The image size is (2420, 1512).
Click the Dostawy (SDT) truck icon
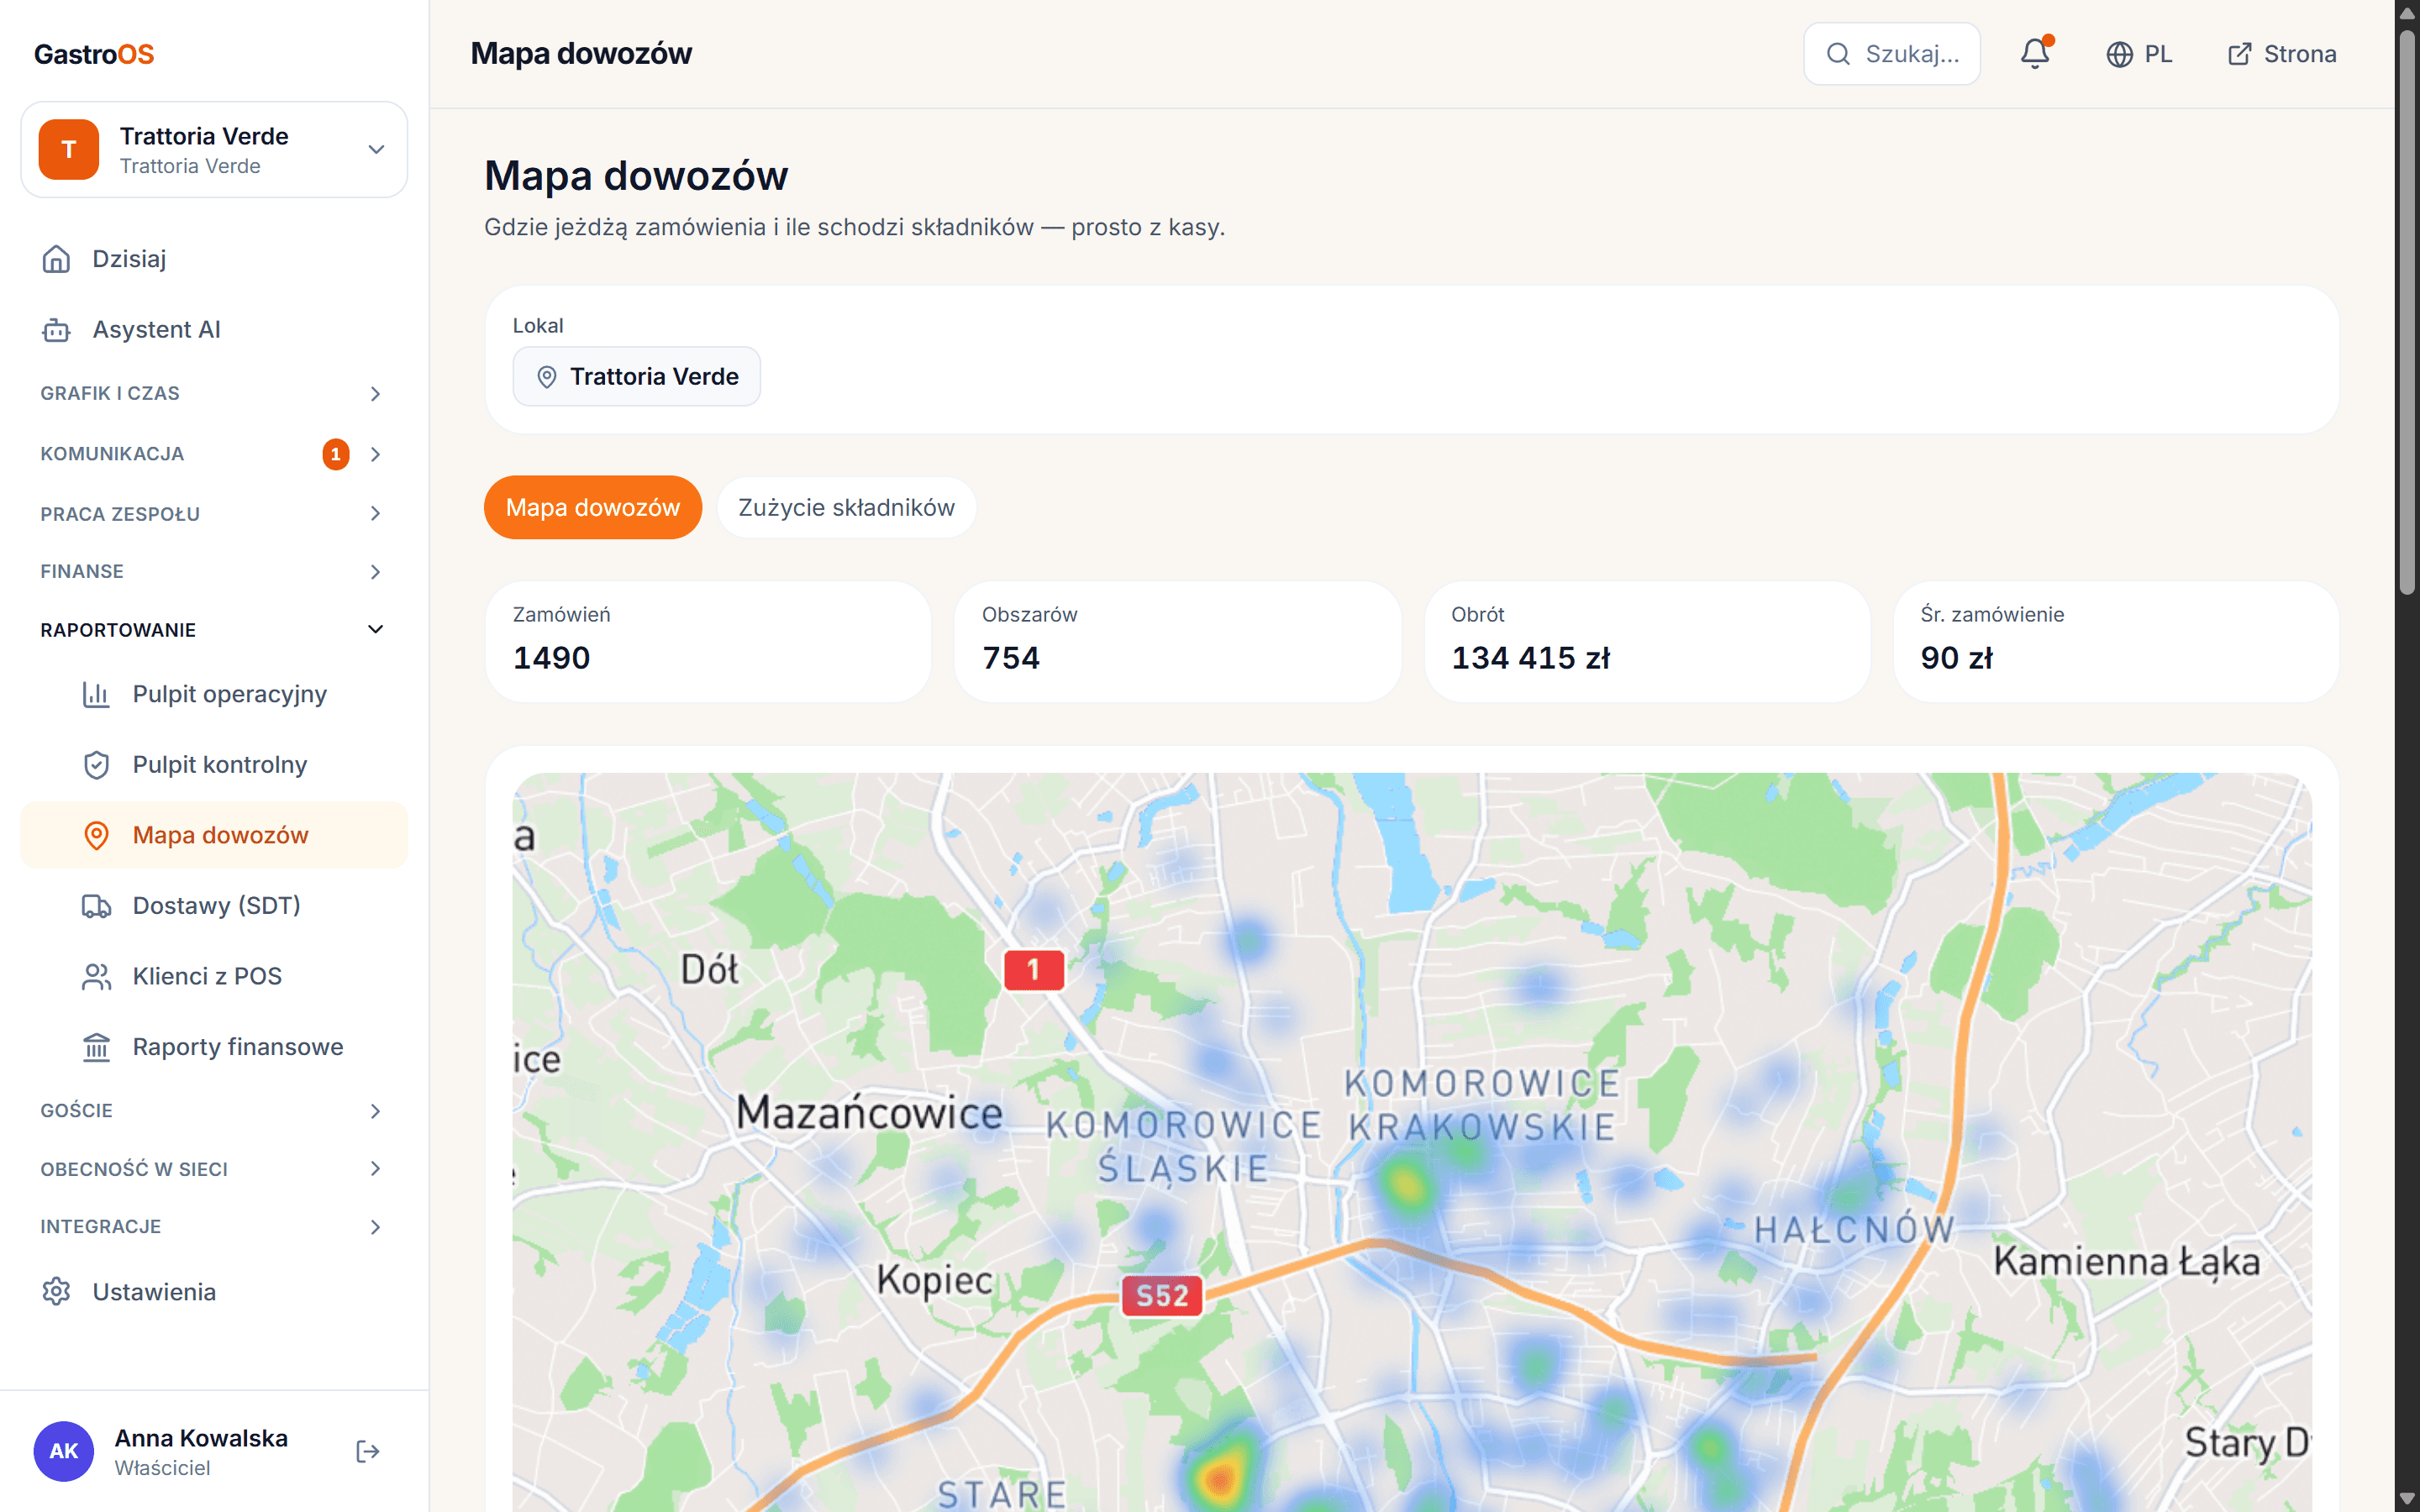96,906
